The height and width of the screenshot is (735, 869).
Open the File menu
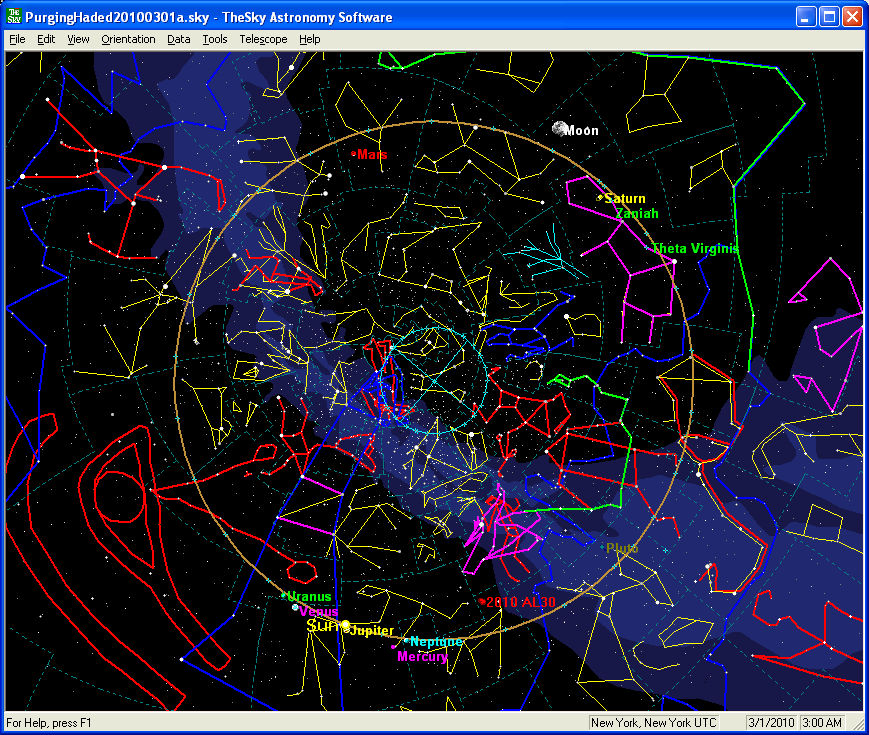pyautogui.click(x=17, y=39)
